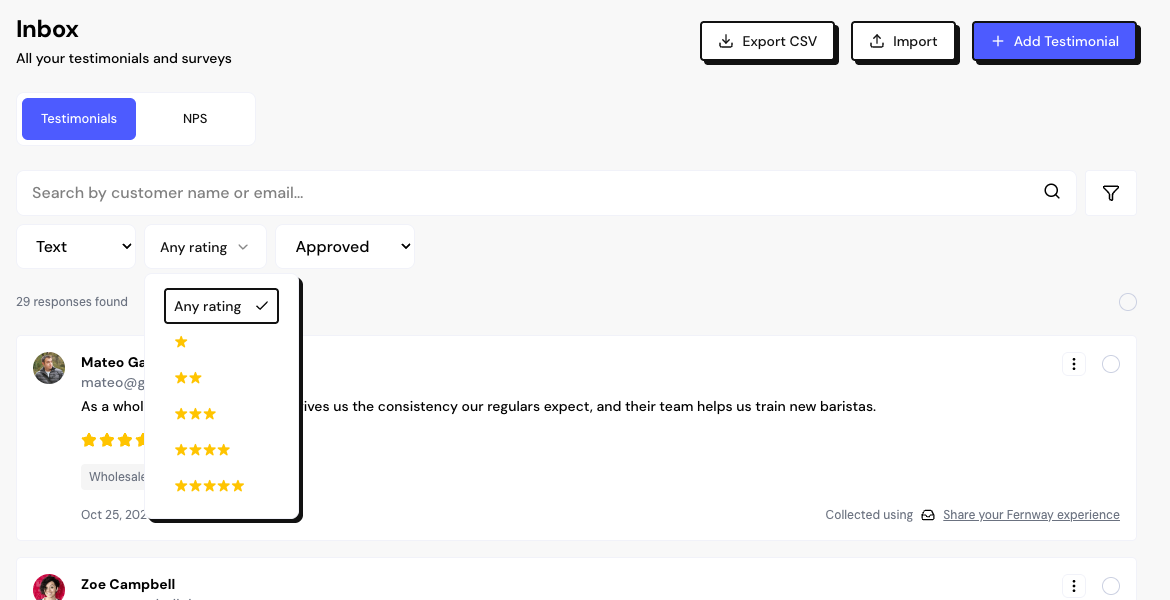Select Mateo's testimonial checkbox
Image resolution: width=1170 pixels, height=600 pixels.
[x=1110, y=364]
